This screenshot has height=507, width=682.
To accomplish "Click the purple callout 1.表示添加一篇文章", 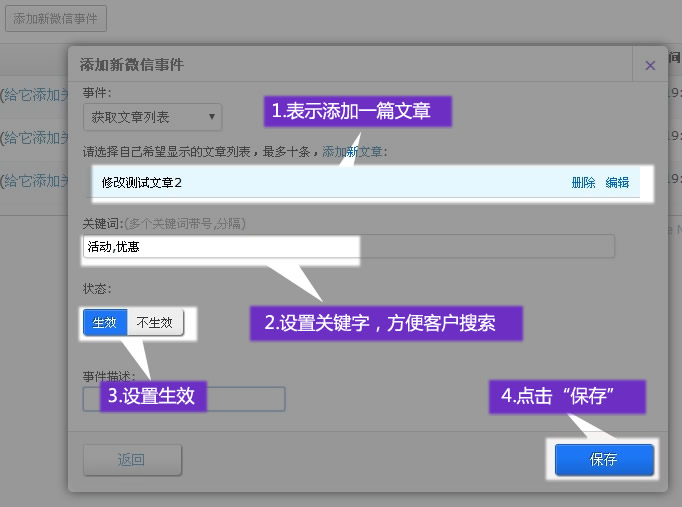I will [x=357, y=110].
